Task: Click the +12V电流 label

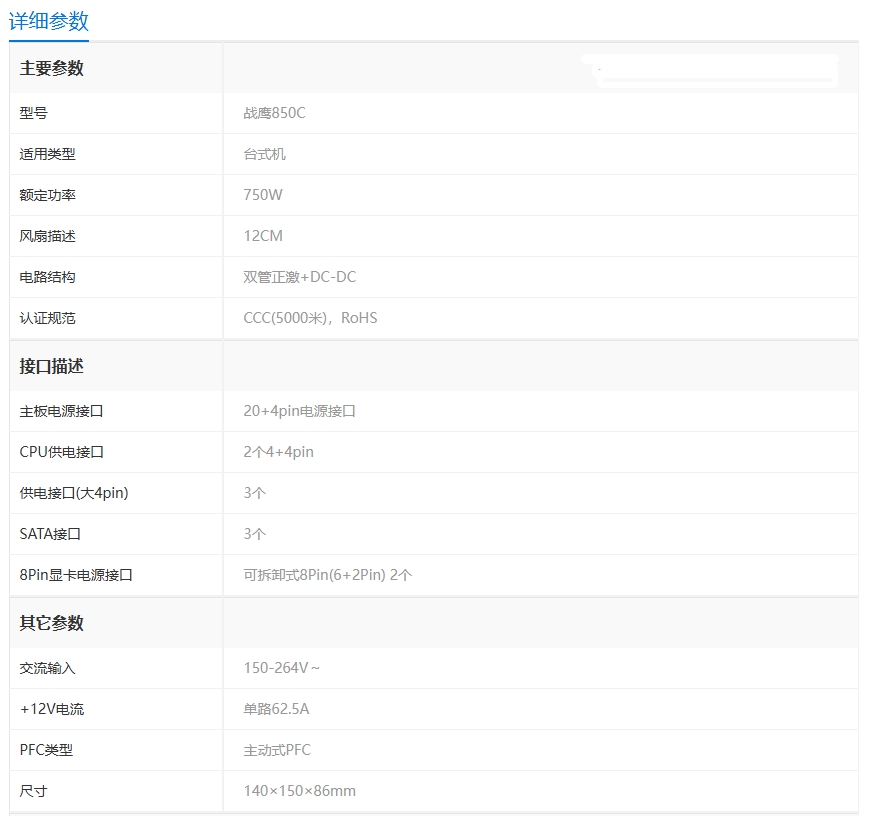Action: tap(52, 709)
